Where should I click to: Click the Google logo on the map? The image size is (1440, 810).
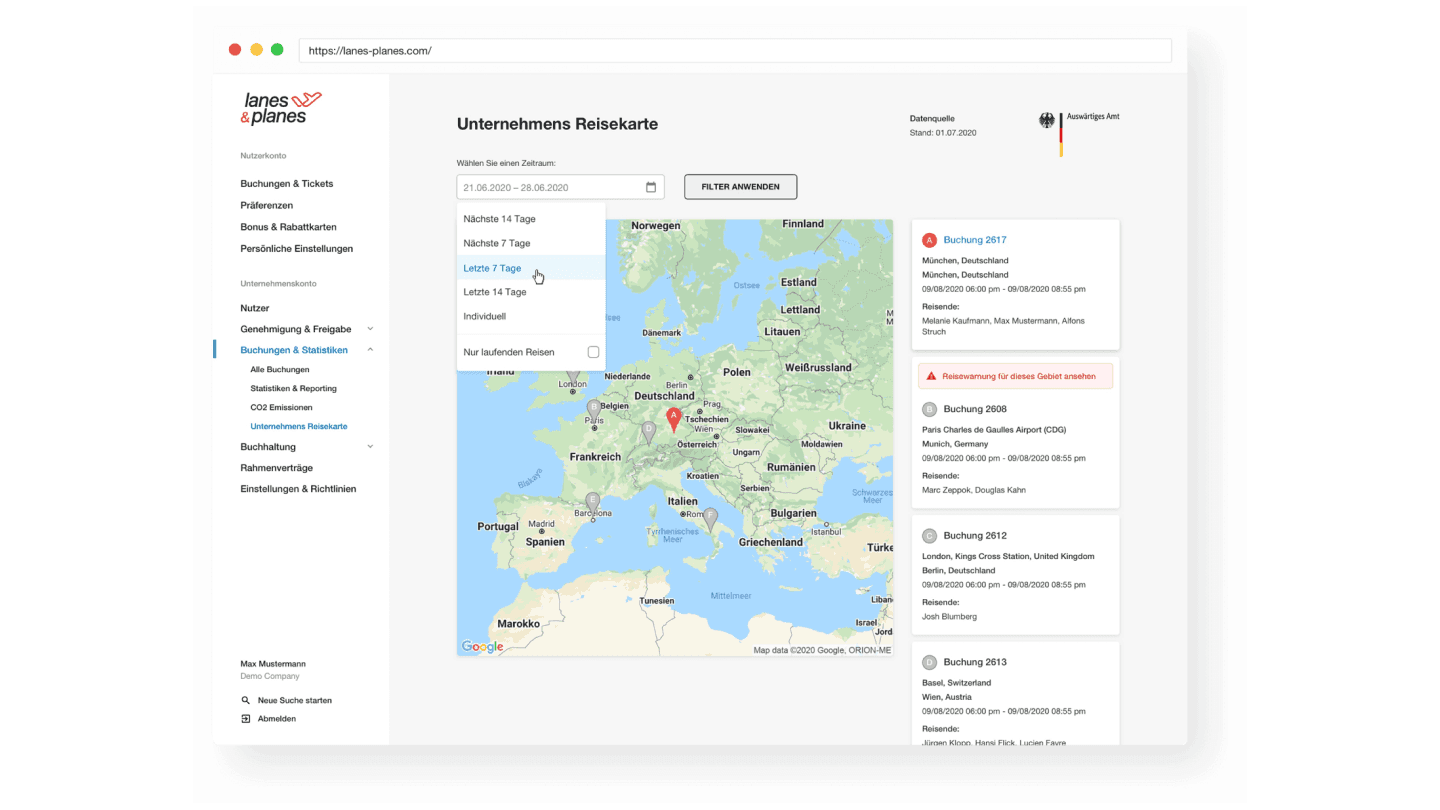click(482, 647)
